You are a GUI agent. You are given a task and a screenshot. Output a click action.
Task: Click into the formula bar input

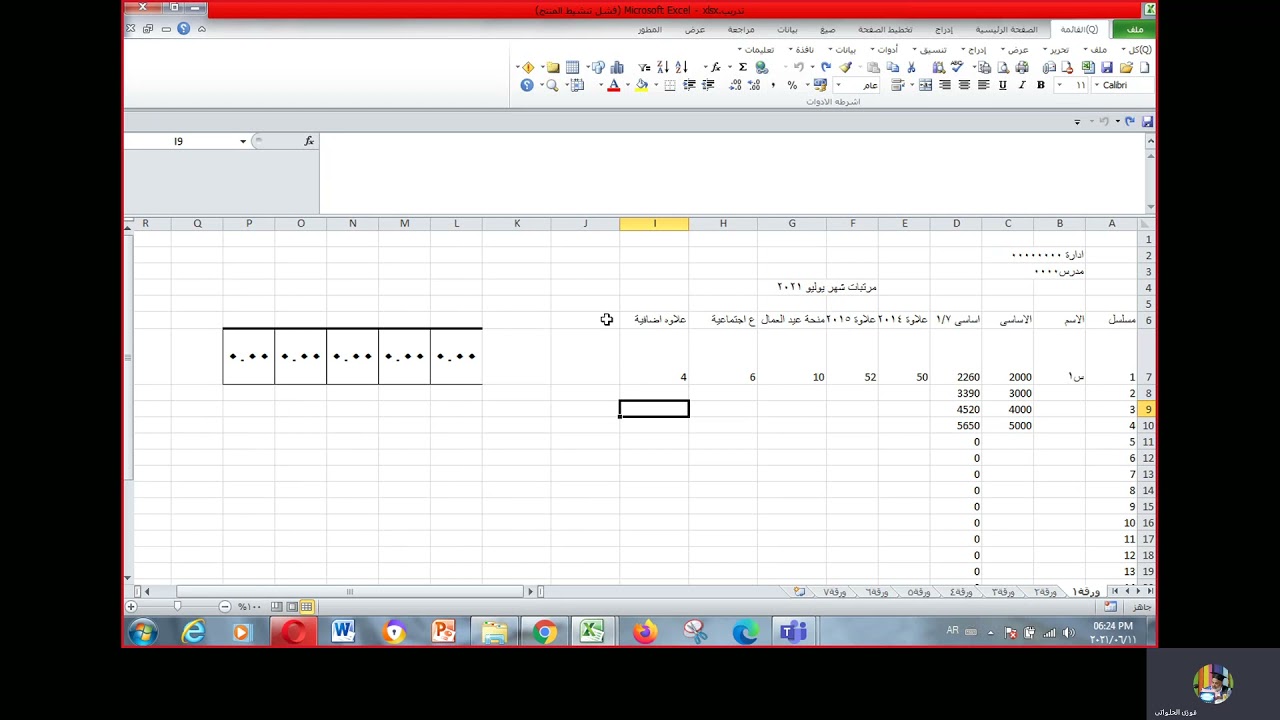click(730, 172)
